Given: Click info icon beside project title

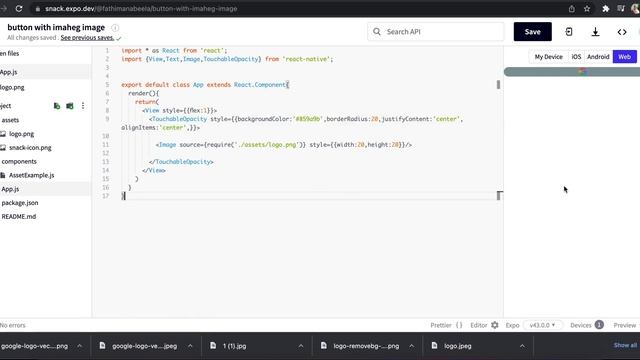Looking at the screenshot, I should point(115,27).
